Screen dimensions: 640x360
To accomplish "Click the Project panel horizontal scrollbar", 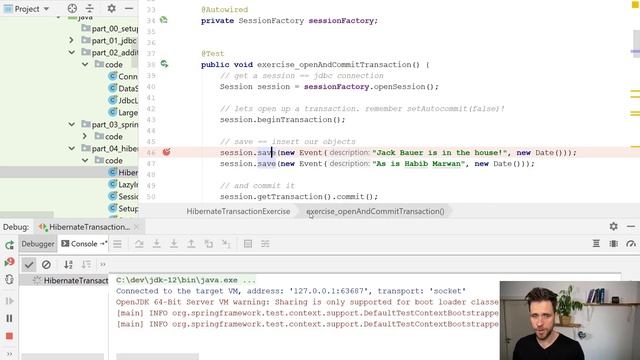I will 27,214.
